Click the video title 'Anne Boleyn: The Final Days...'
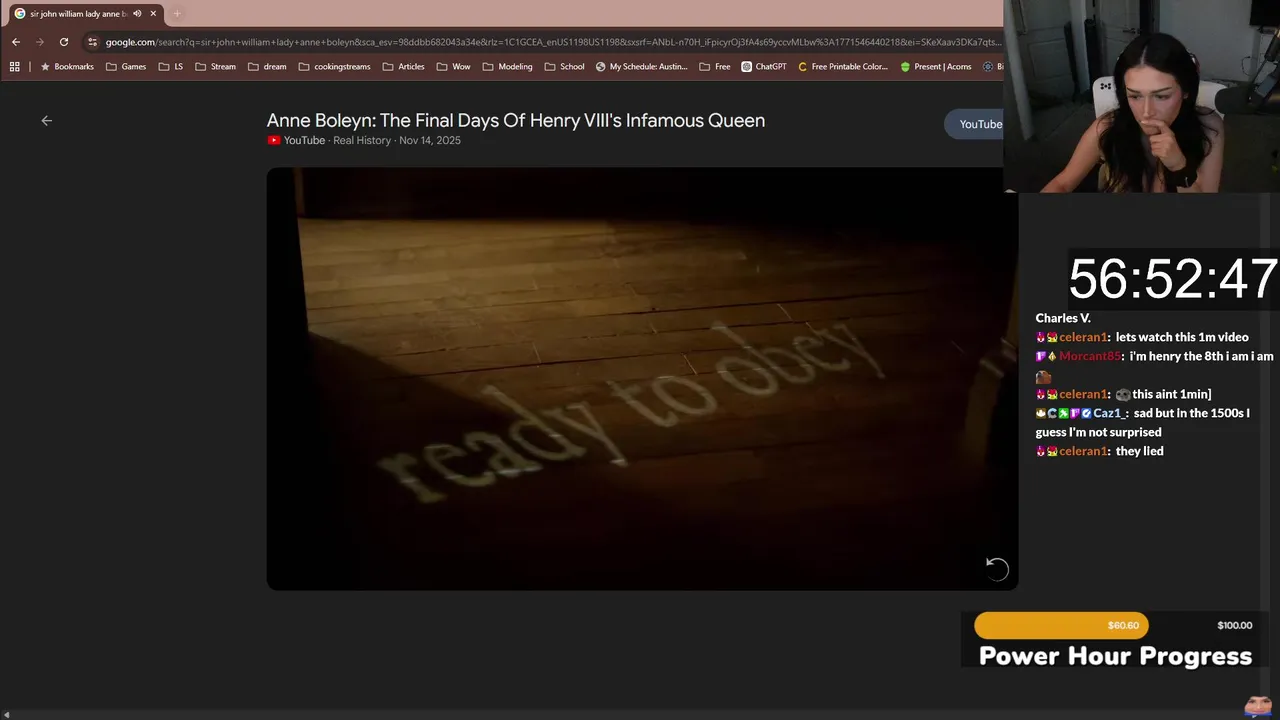The width and height of the screenshot is (1280, 720). (x=516, y=120)
